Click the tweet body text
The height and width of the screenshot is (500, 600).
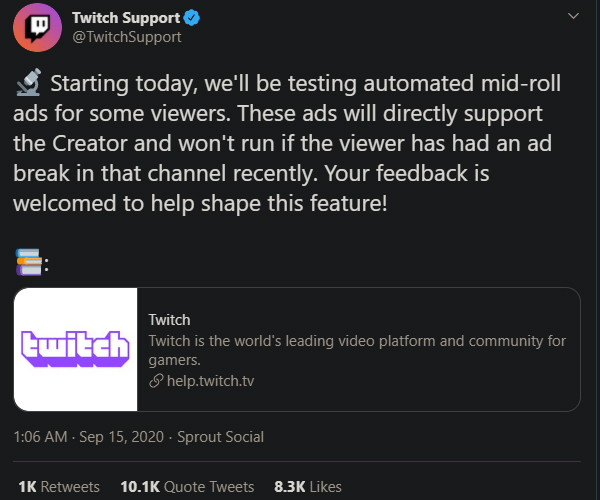(287, 143)
